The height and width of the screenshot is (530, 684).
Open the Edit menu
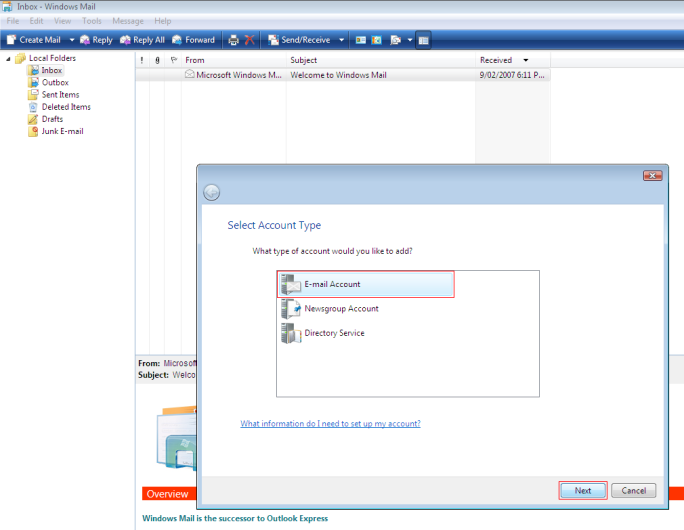point(36,21)
